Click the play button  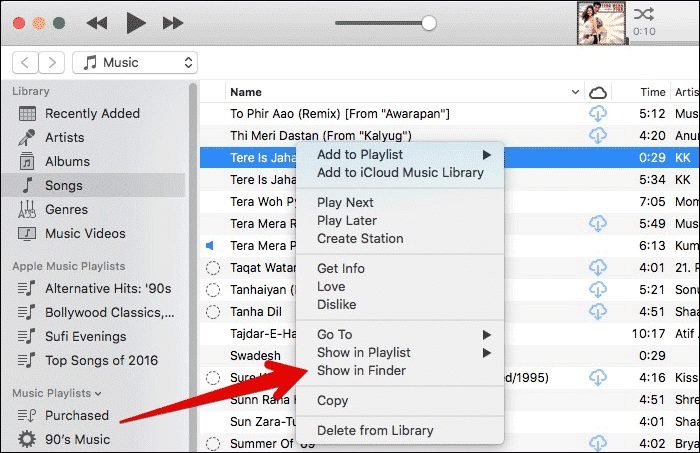click(x=136, y=23)
